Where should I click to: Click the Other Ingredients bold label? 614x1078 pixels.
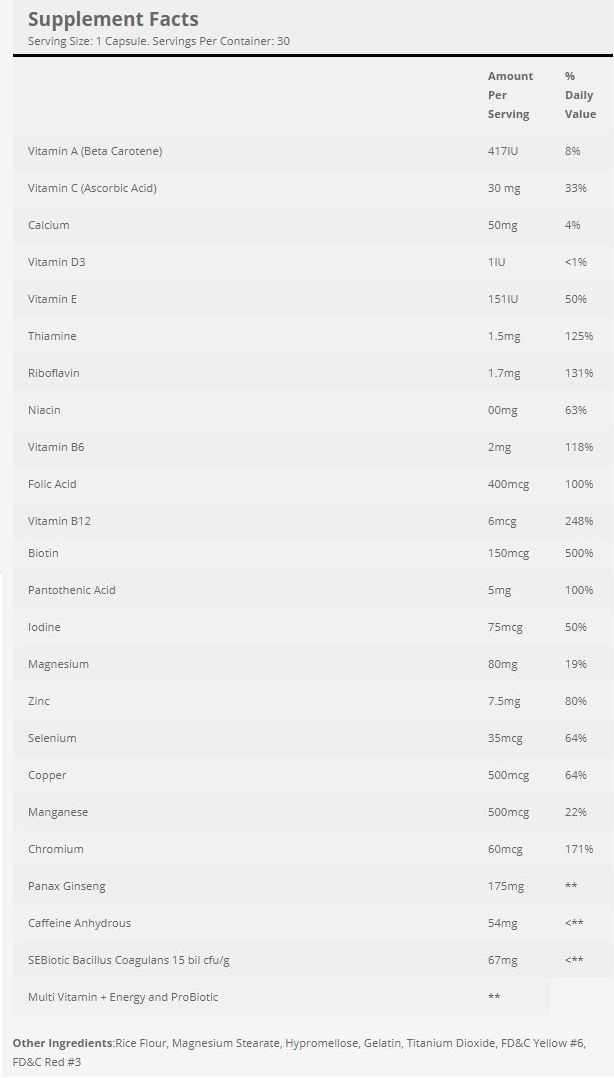pos(63,1043)
